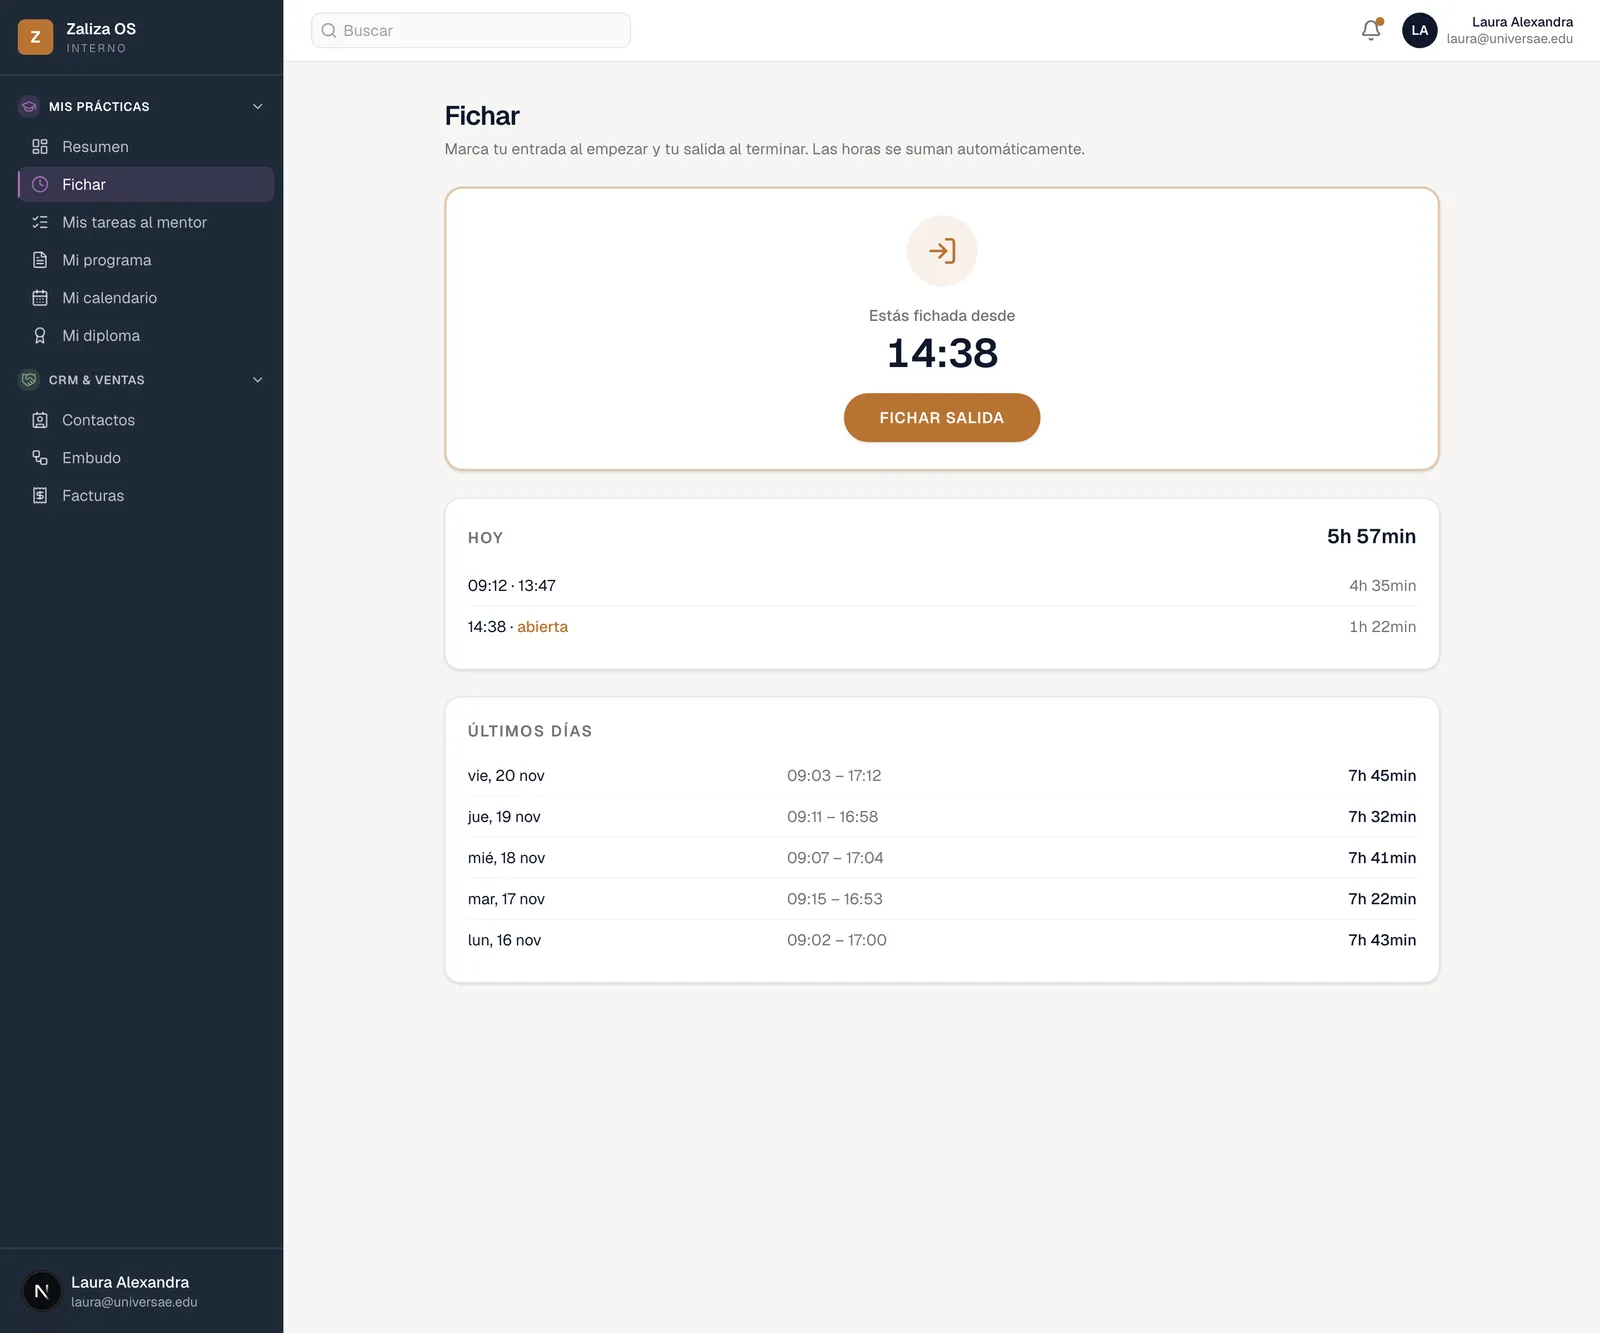
Task: Click the LA avatar in the header
Action: coord(1419,30)
